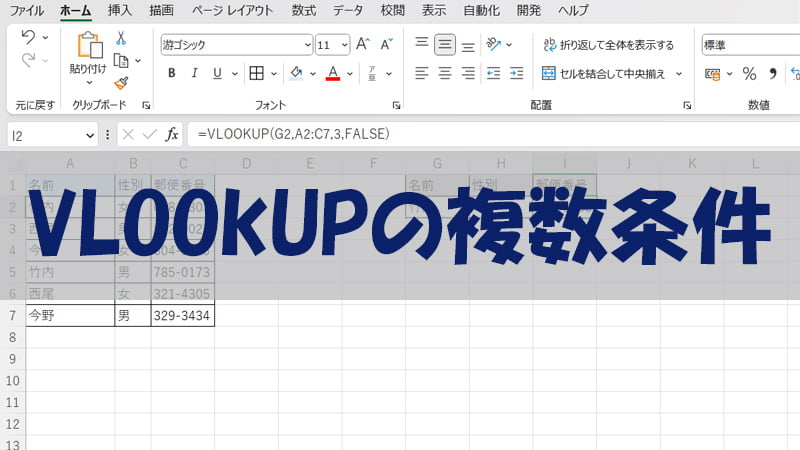Toggle Bold formatting
The width and height of the screenshot is (800, 450).
tap(171, 73)
